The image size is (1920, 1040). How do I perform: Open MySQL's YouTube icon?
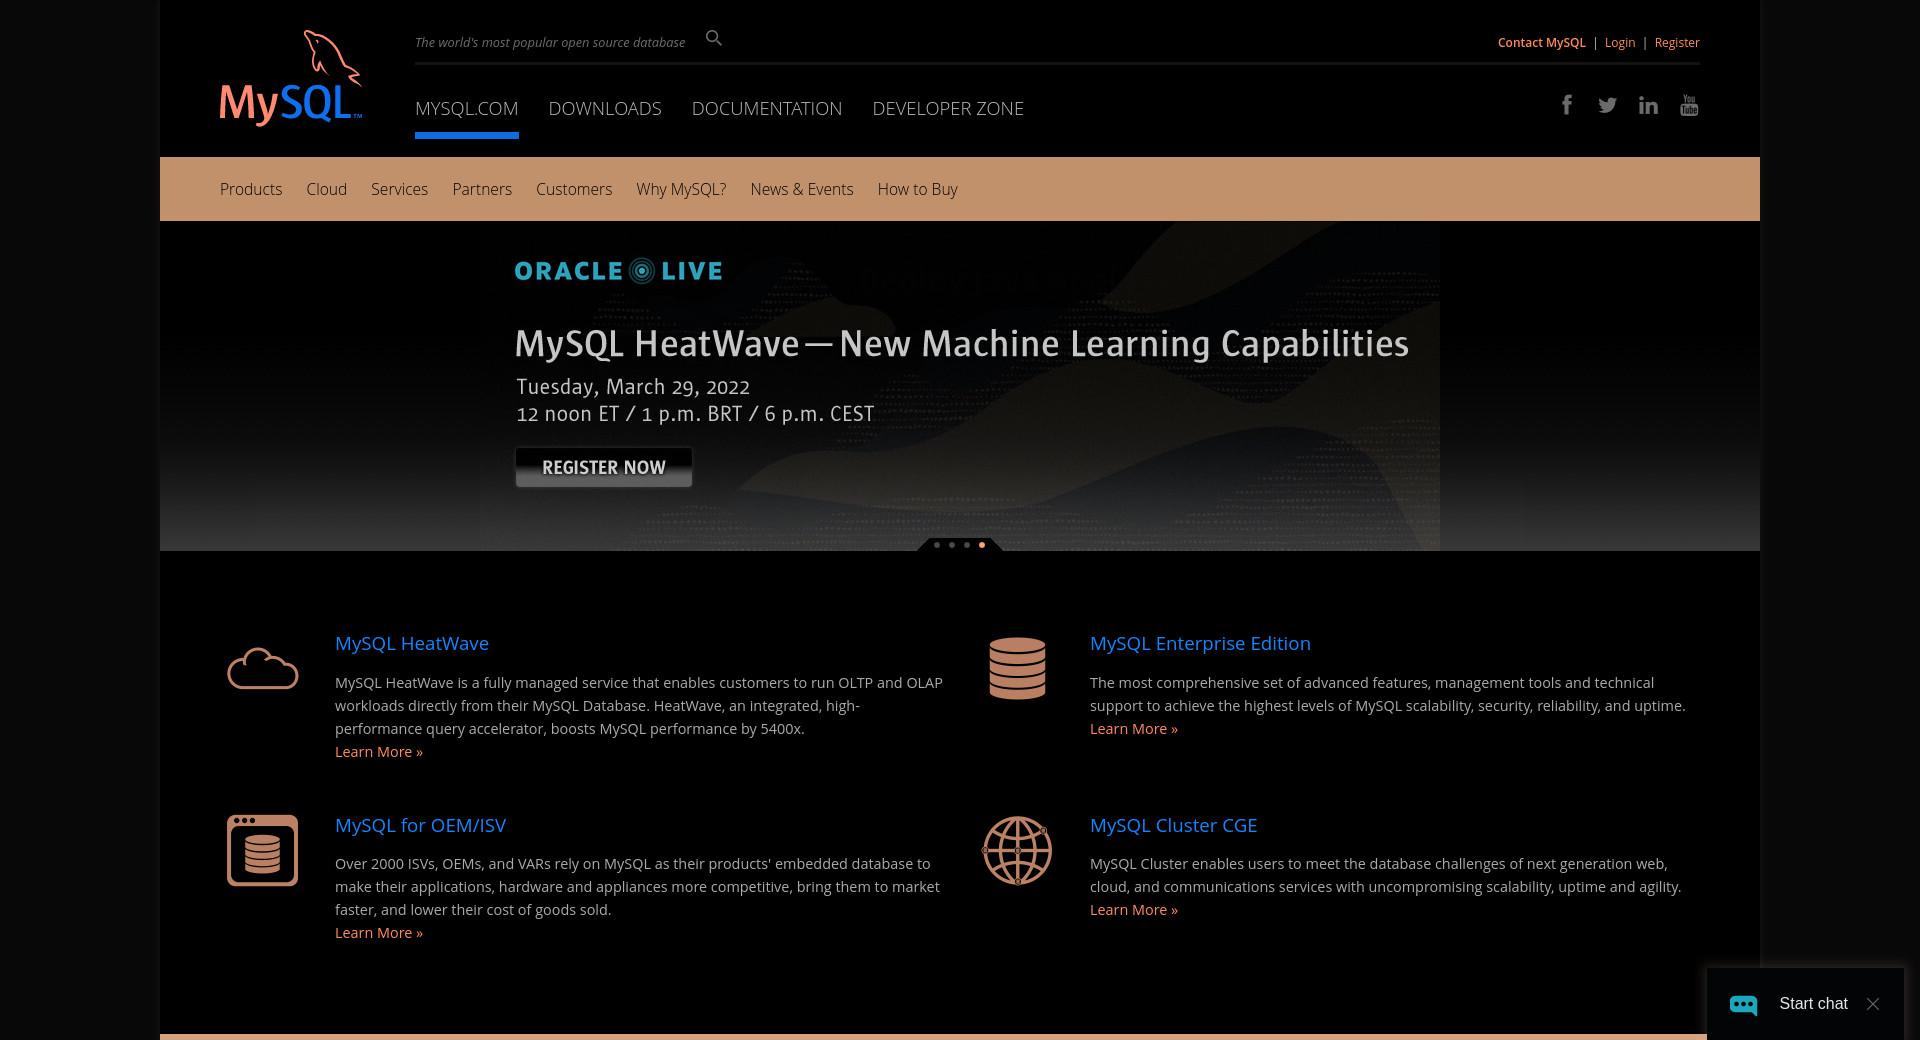click(1689, 105)
